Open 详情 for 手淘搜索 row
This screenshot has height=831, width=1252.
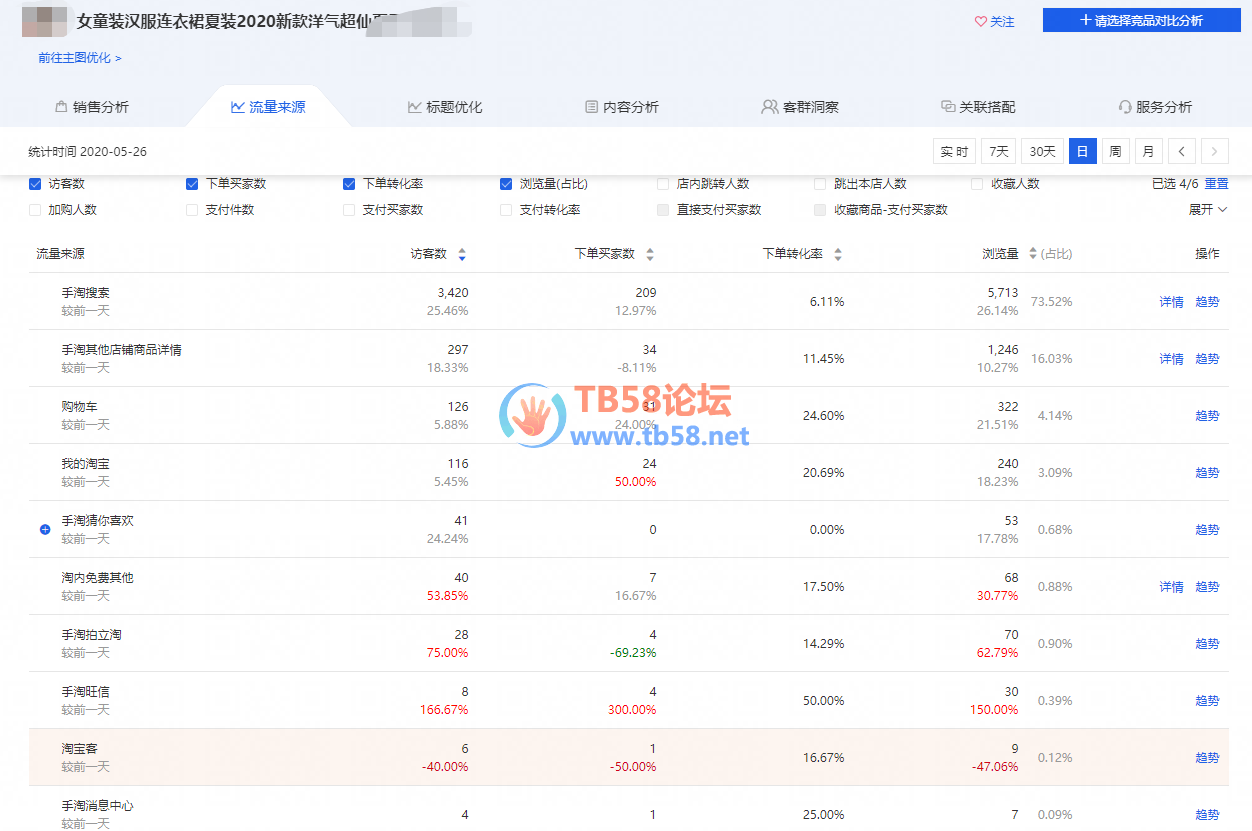click(x=1171, y=302)
